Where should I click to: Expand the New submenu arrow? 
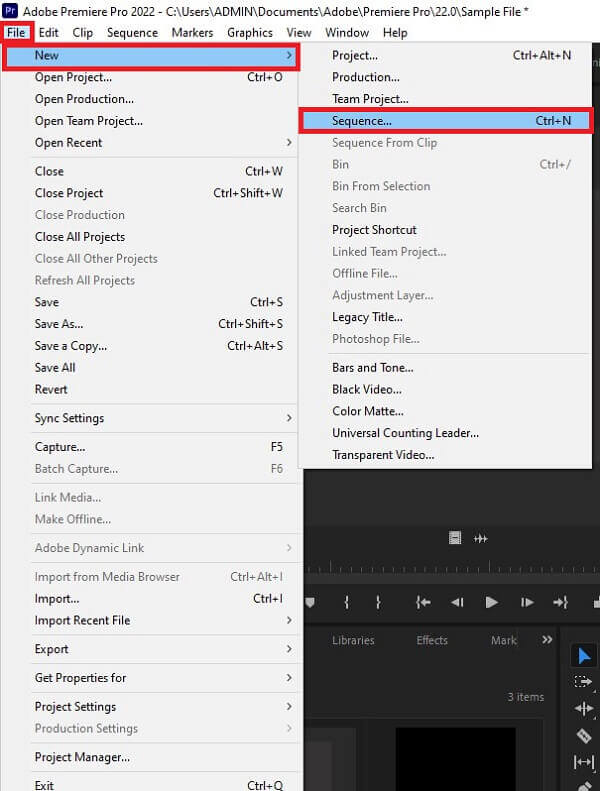click(x=289, y=55)
